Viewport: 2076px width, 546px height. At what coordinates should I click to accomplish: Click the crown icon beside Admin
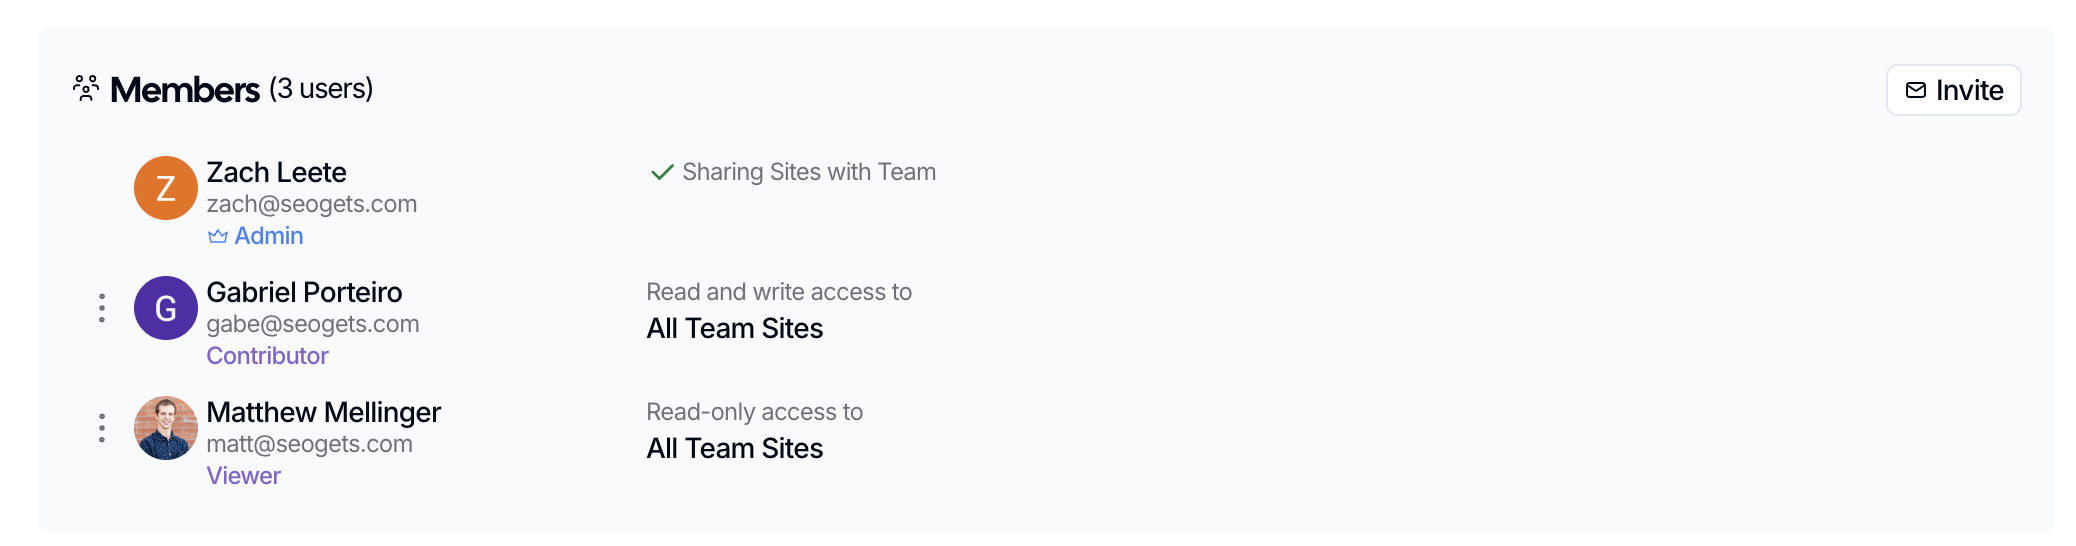(x=217, y=237)
